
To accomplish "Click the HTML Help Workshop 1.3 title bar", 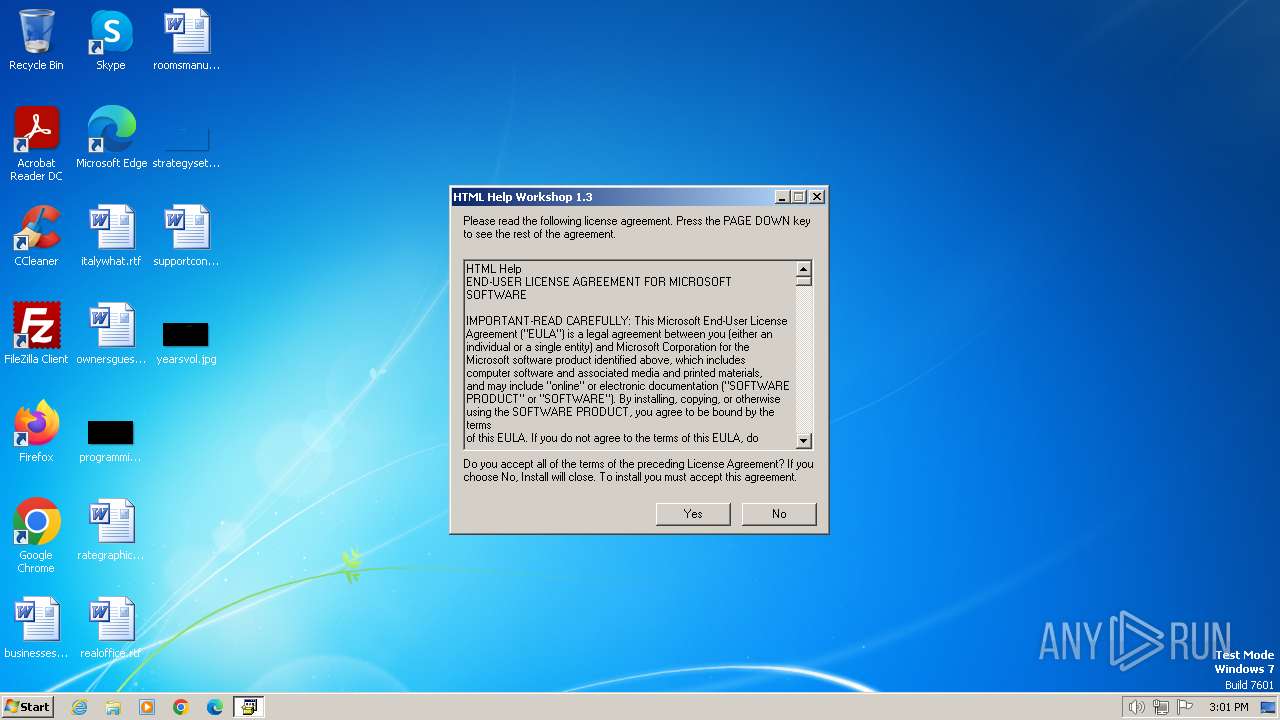I will pos(612,197).
